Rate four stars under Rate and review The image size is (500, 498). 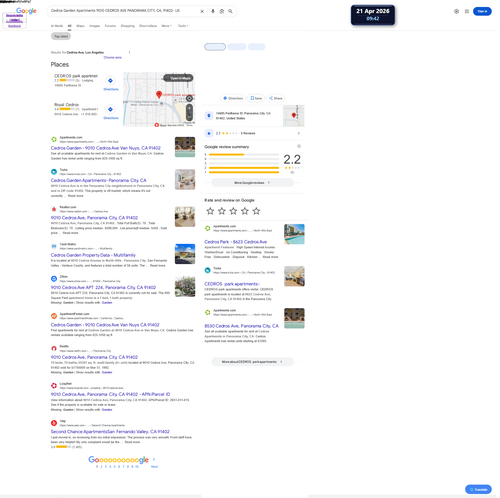(x=245, y=211)
